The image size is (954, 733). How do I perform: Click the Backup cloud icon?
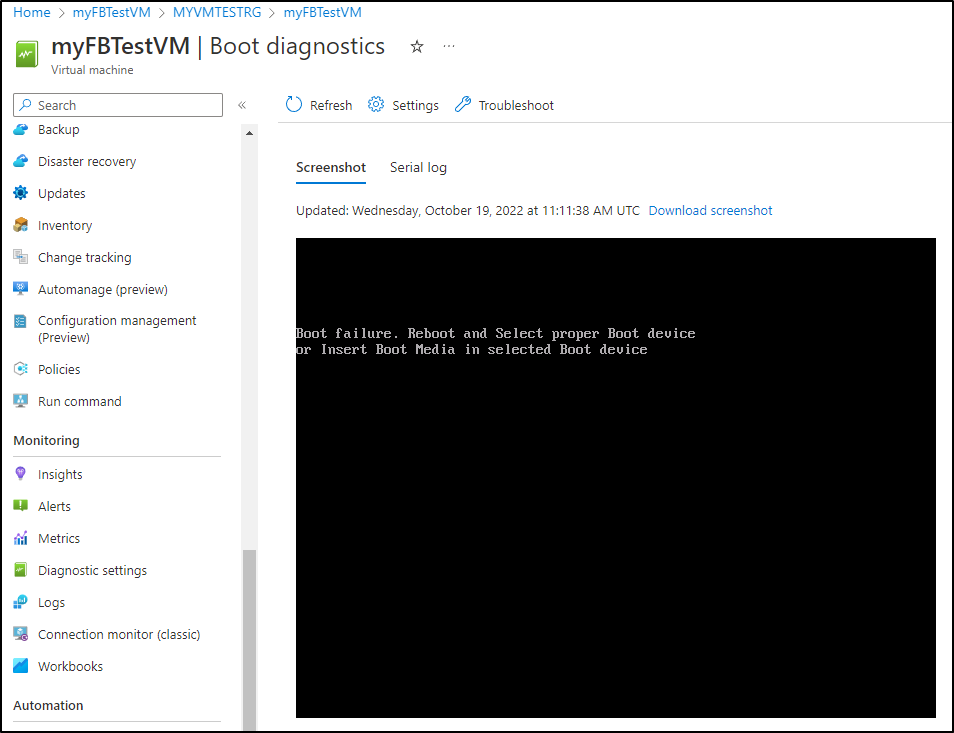click(x=21, y=130)
